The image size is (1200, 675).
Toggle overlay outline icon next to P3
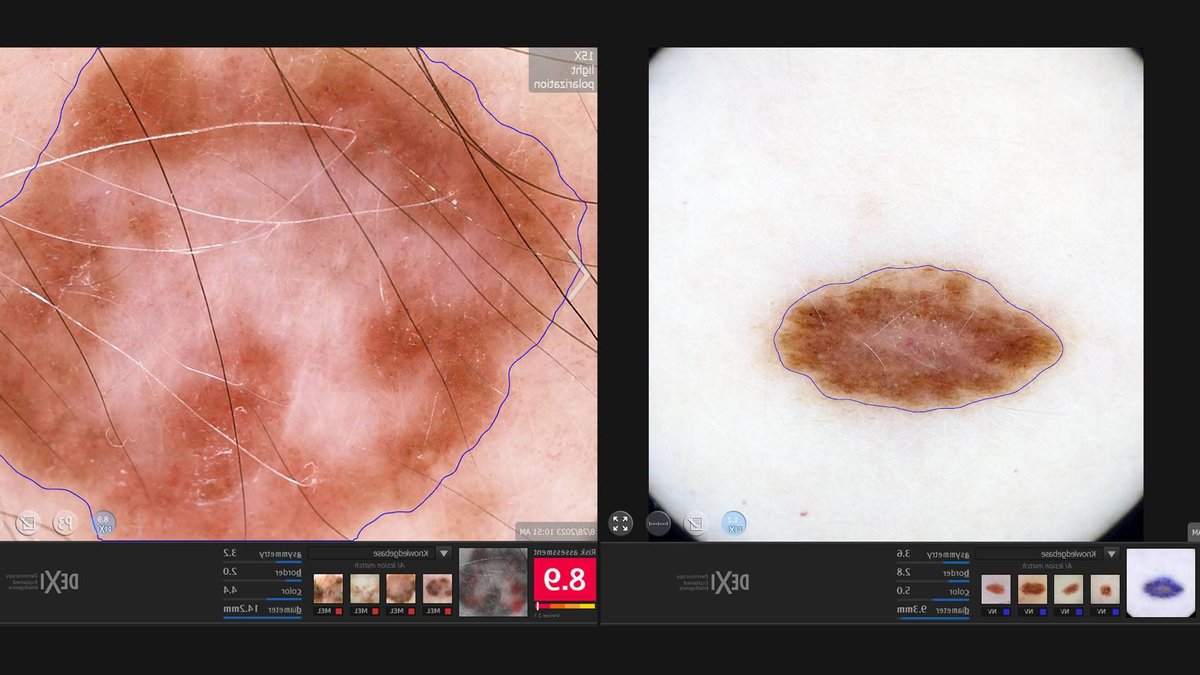[28, 521]
